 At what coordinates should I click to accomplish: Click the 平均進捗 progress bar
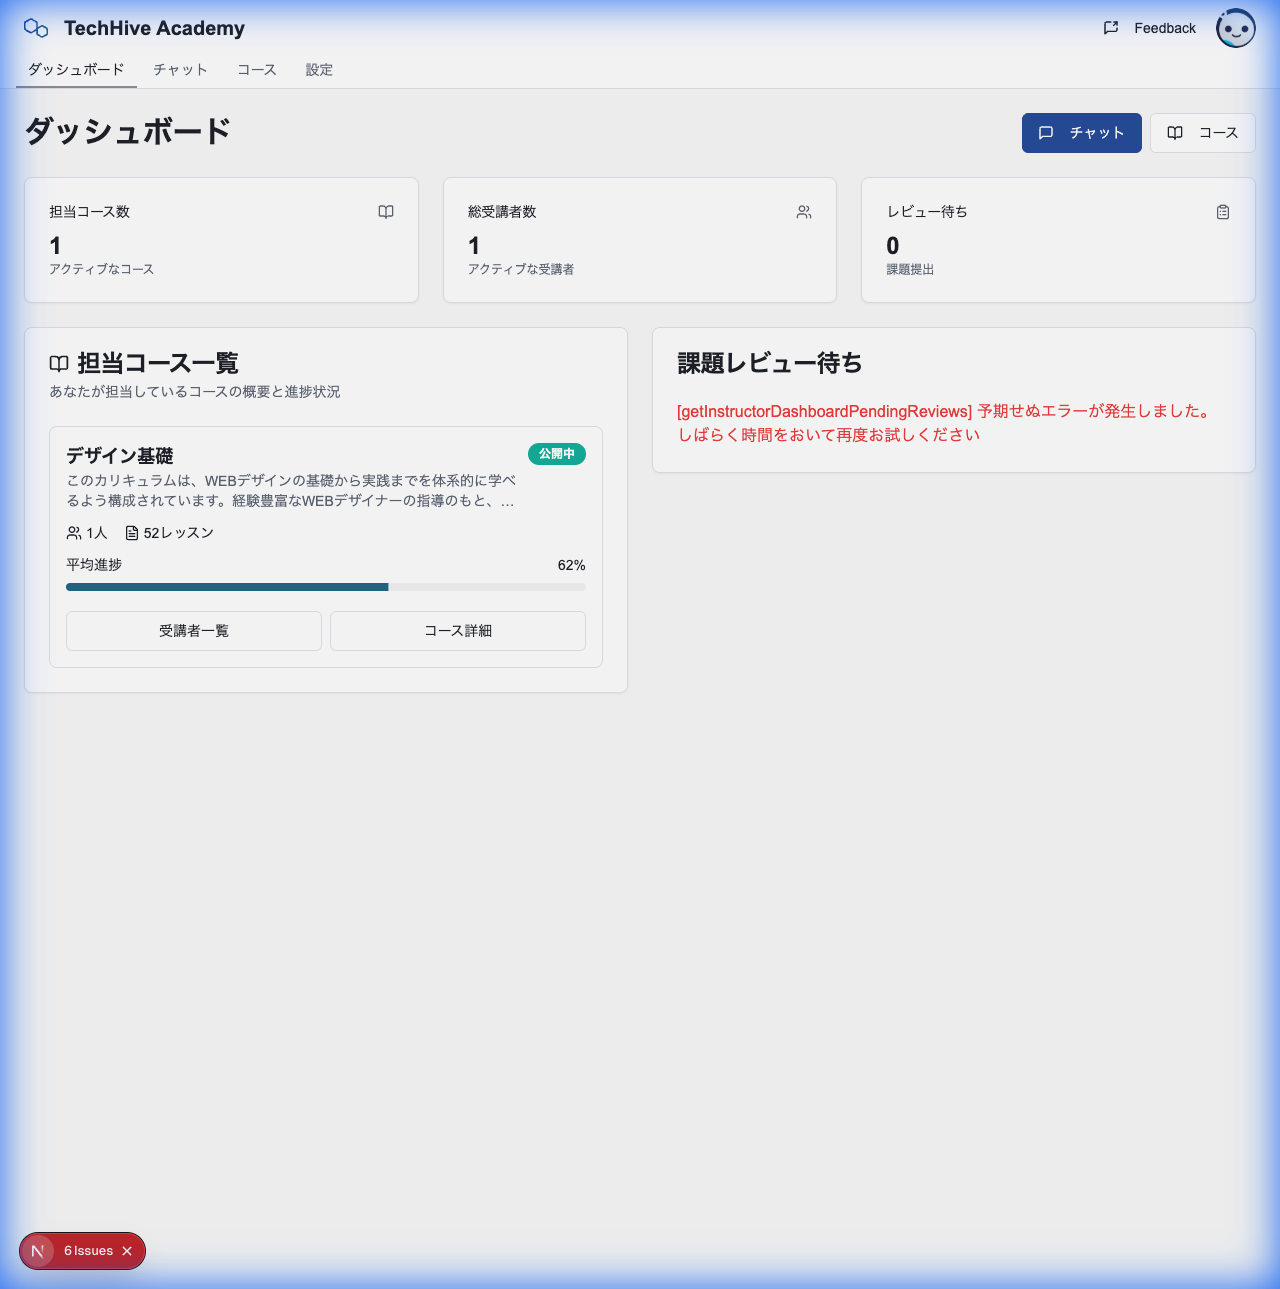pos(326,587)
